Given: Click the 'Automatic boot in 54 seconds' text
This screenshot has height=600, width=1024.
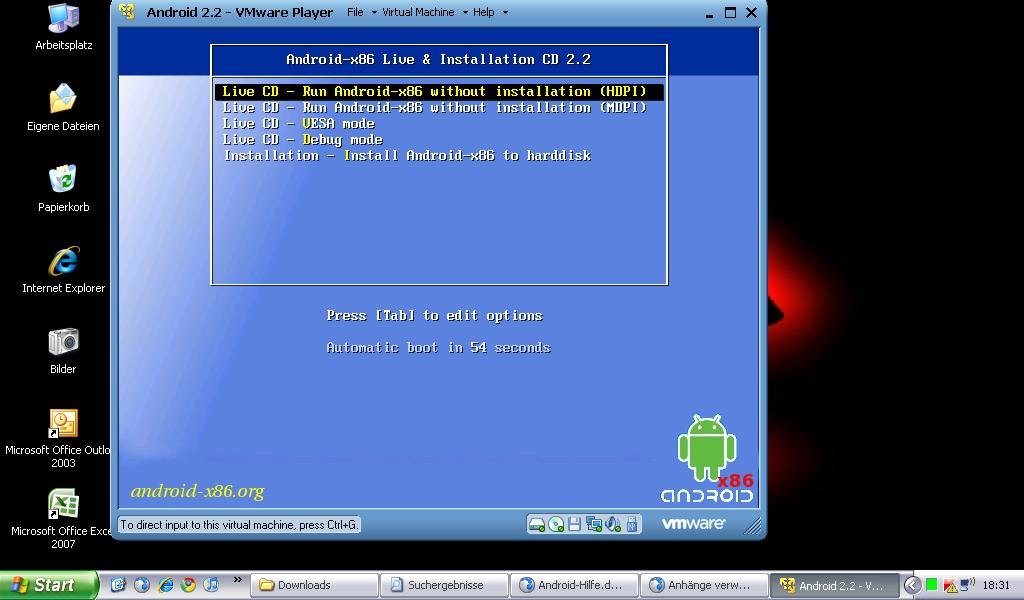Looking at the screenshot, I should (438, 348).
